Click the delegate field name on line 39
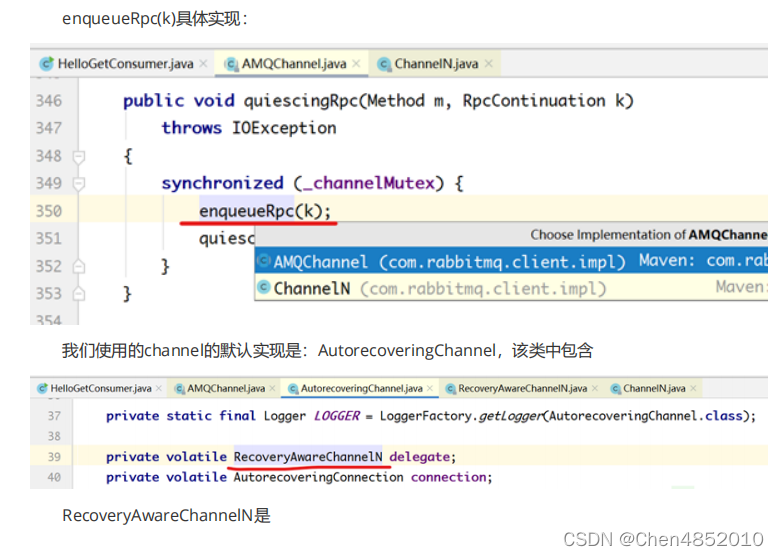 (x=420, y=457)
